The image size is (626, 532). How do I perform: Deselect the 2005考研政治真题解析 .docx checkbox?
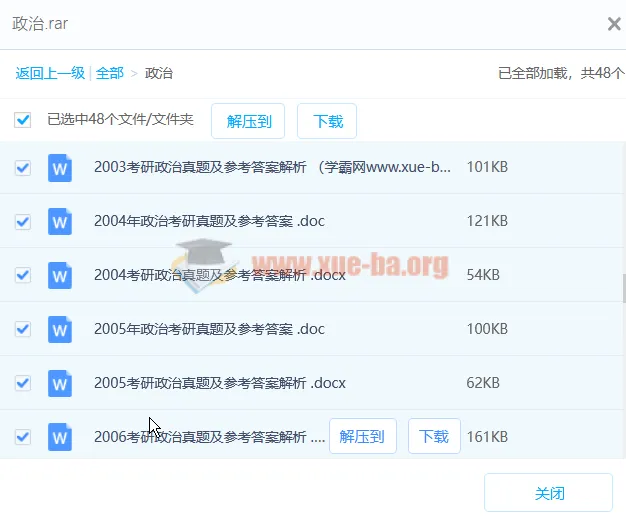[x=22, y=383]
